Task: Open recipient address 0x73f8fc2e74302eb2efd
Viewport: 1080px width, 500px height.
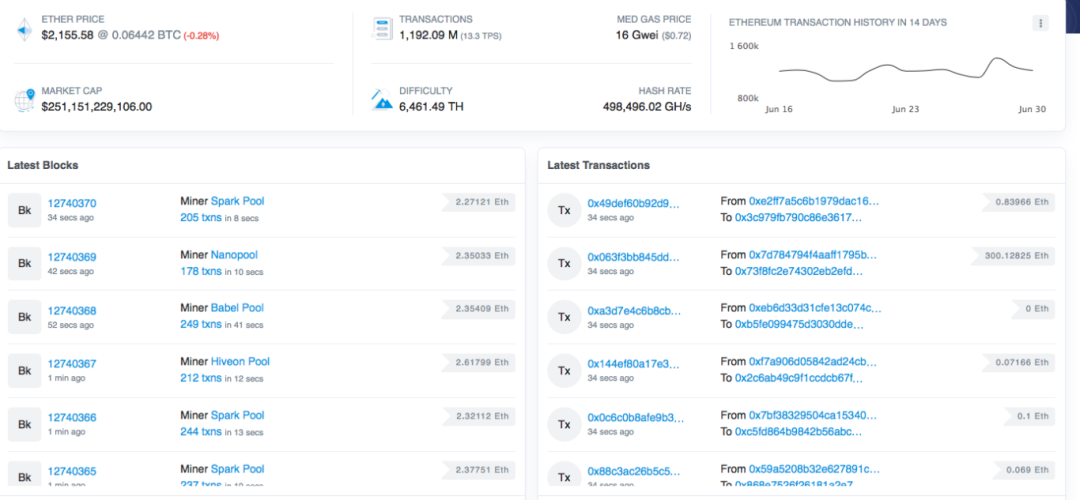Action: pos(798,271)
